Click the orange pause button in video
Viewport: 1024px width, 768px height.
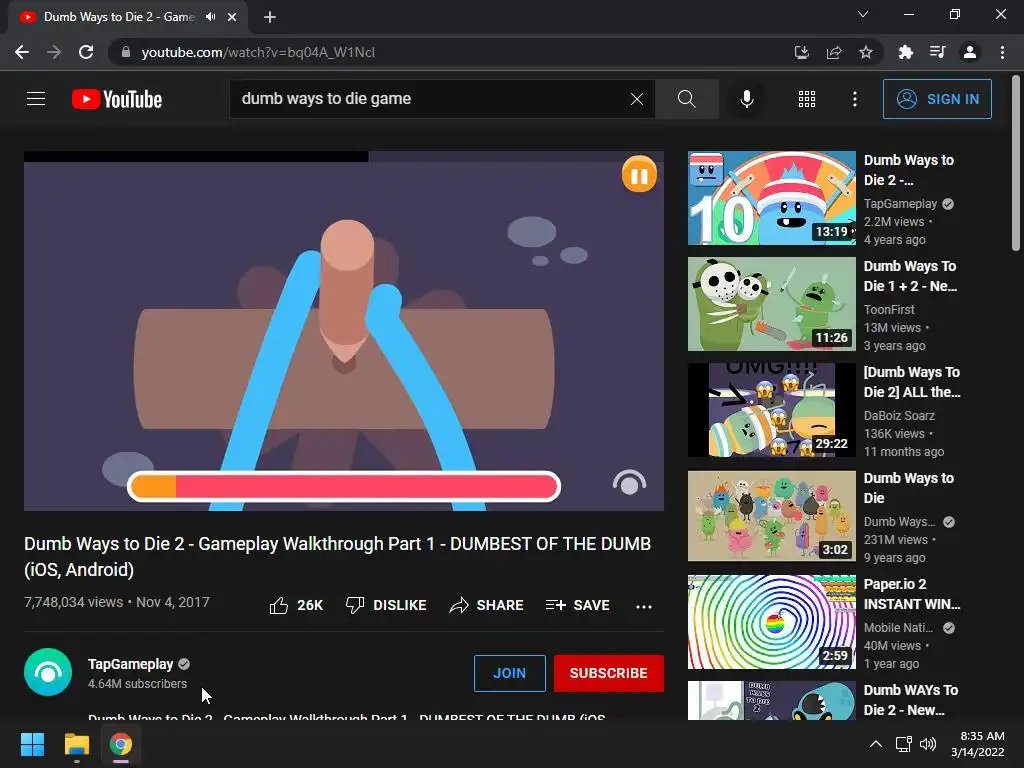pos(639,174)
